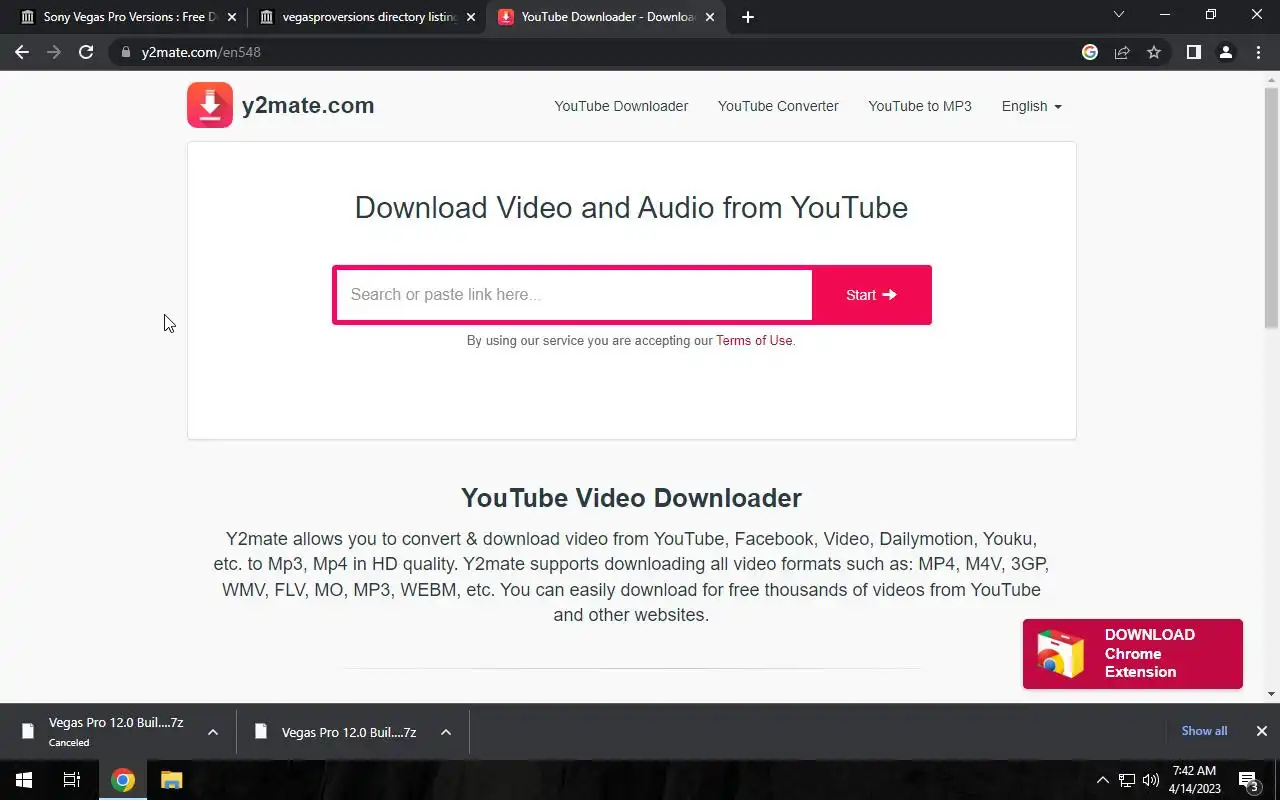The height and width of the screenshot is (800, 1280).
Task: Open Task View on taskbar
Action: point(72,780)
